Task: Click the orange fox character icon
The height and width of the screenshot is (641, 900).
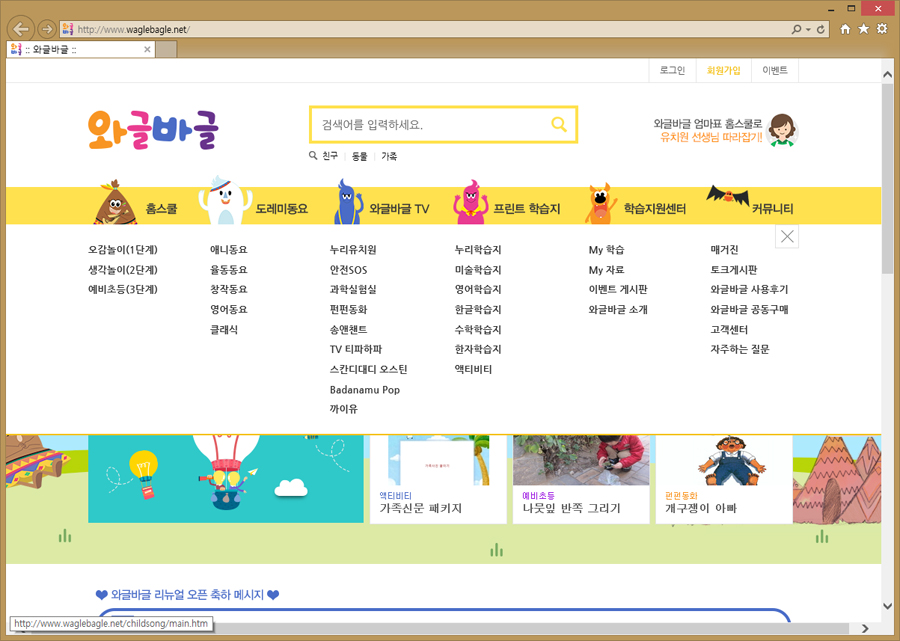Action: (600, 204)
